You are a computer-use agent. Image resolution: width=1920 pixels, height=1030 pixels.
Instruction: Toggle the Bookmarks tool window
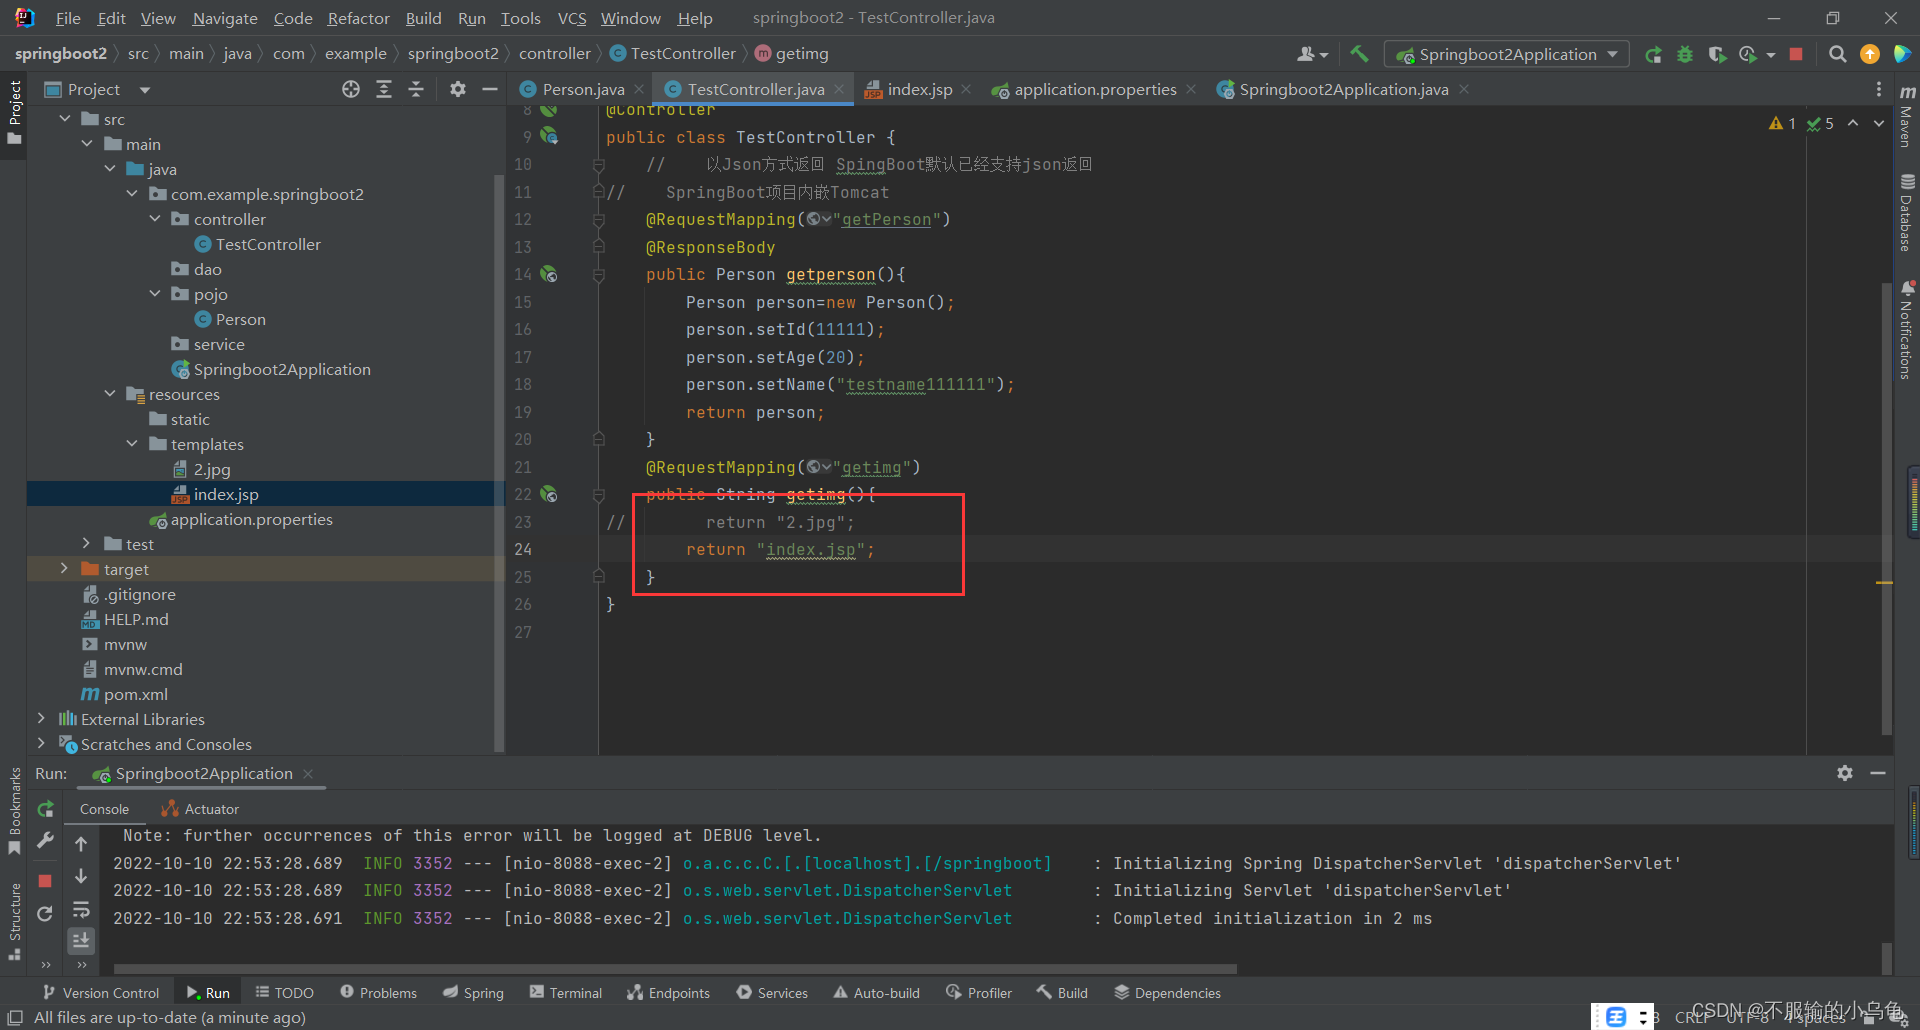[x=14, y=811]
